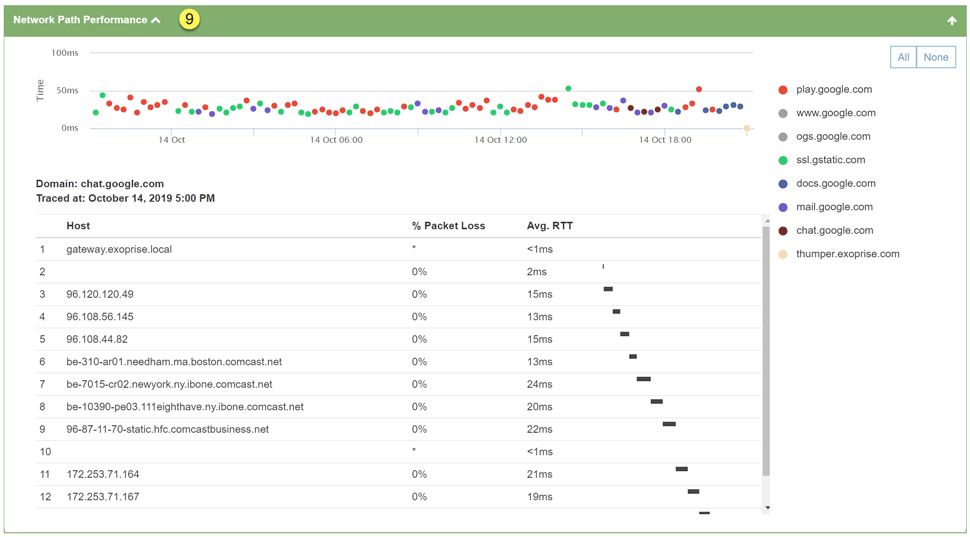Click the 14 Oct 12:00 axis label
Viewport: 970px width, 537px height.
click(x=500, y=140)
